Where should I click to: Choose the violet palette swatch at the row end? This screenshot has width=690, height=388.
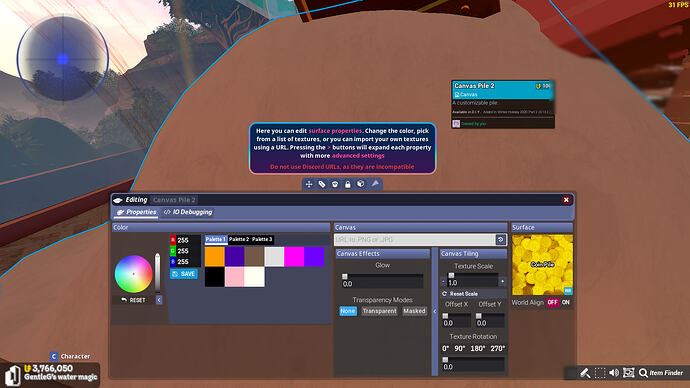314,256
